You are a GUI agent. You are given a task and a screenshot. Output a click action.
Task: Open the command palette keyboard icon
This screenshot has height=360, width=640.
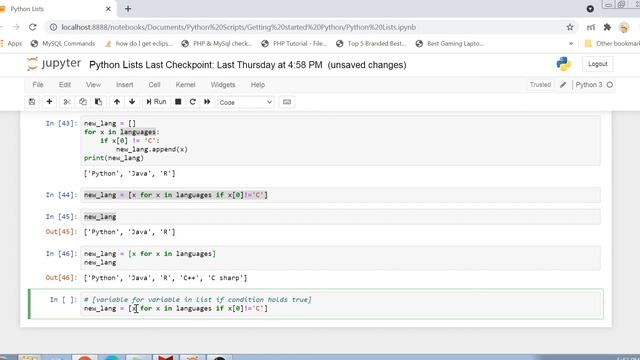(x=287, y=102)
